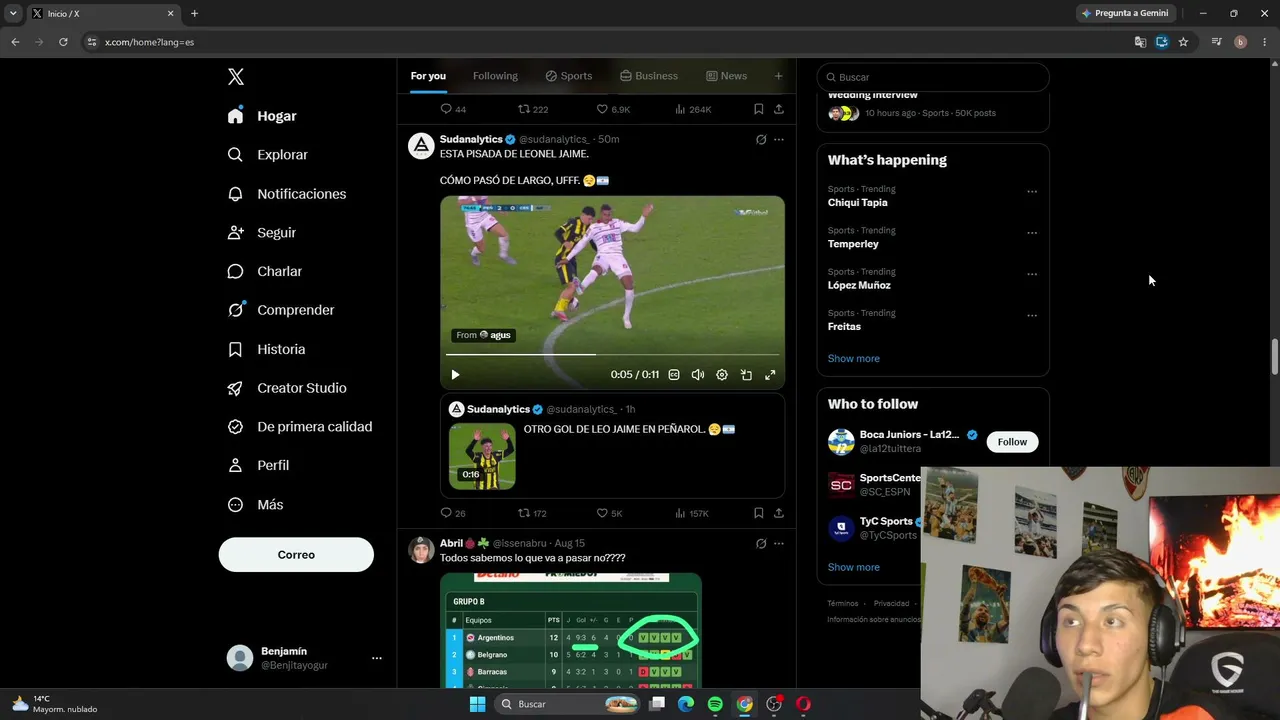Toggle closed captions on the video
The width and height of the screenshot is (1280, 720).
click(674, 375)
